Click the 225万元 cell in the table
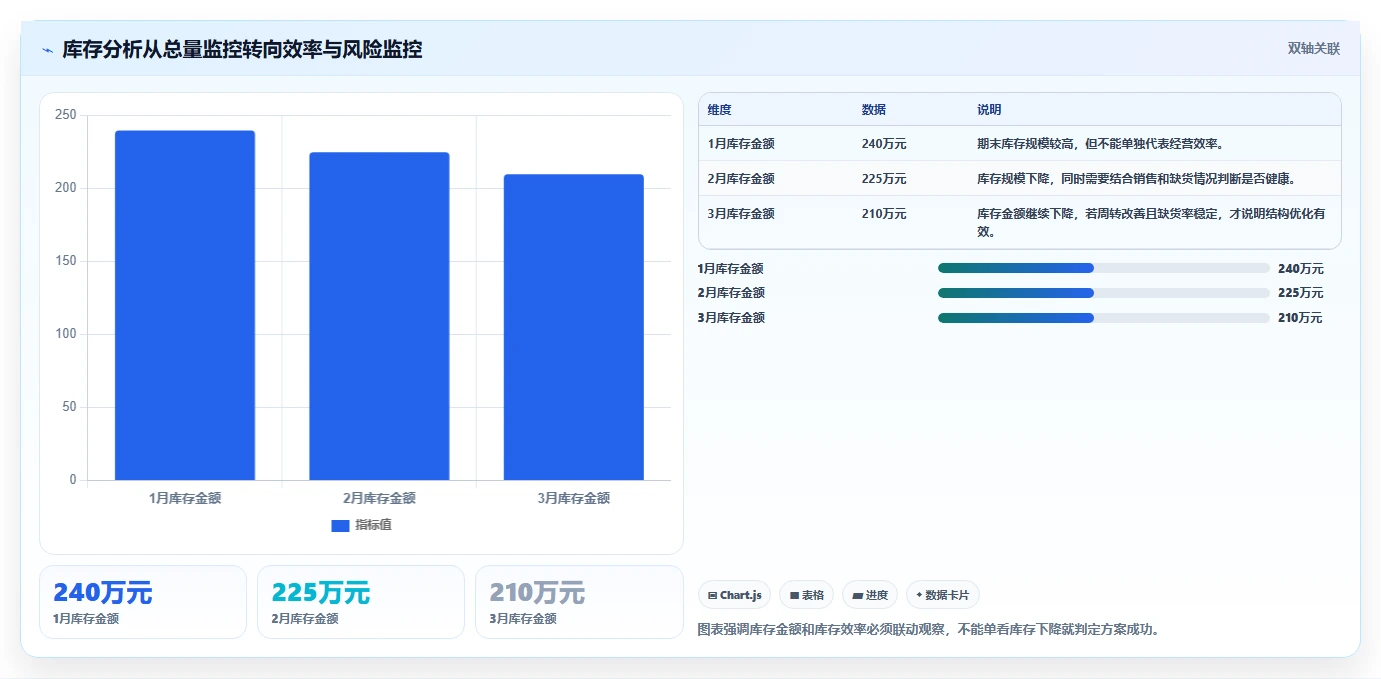Viewport: 1381px width, 679px height. pos(883,179)
